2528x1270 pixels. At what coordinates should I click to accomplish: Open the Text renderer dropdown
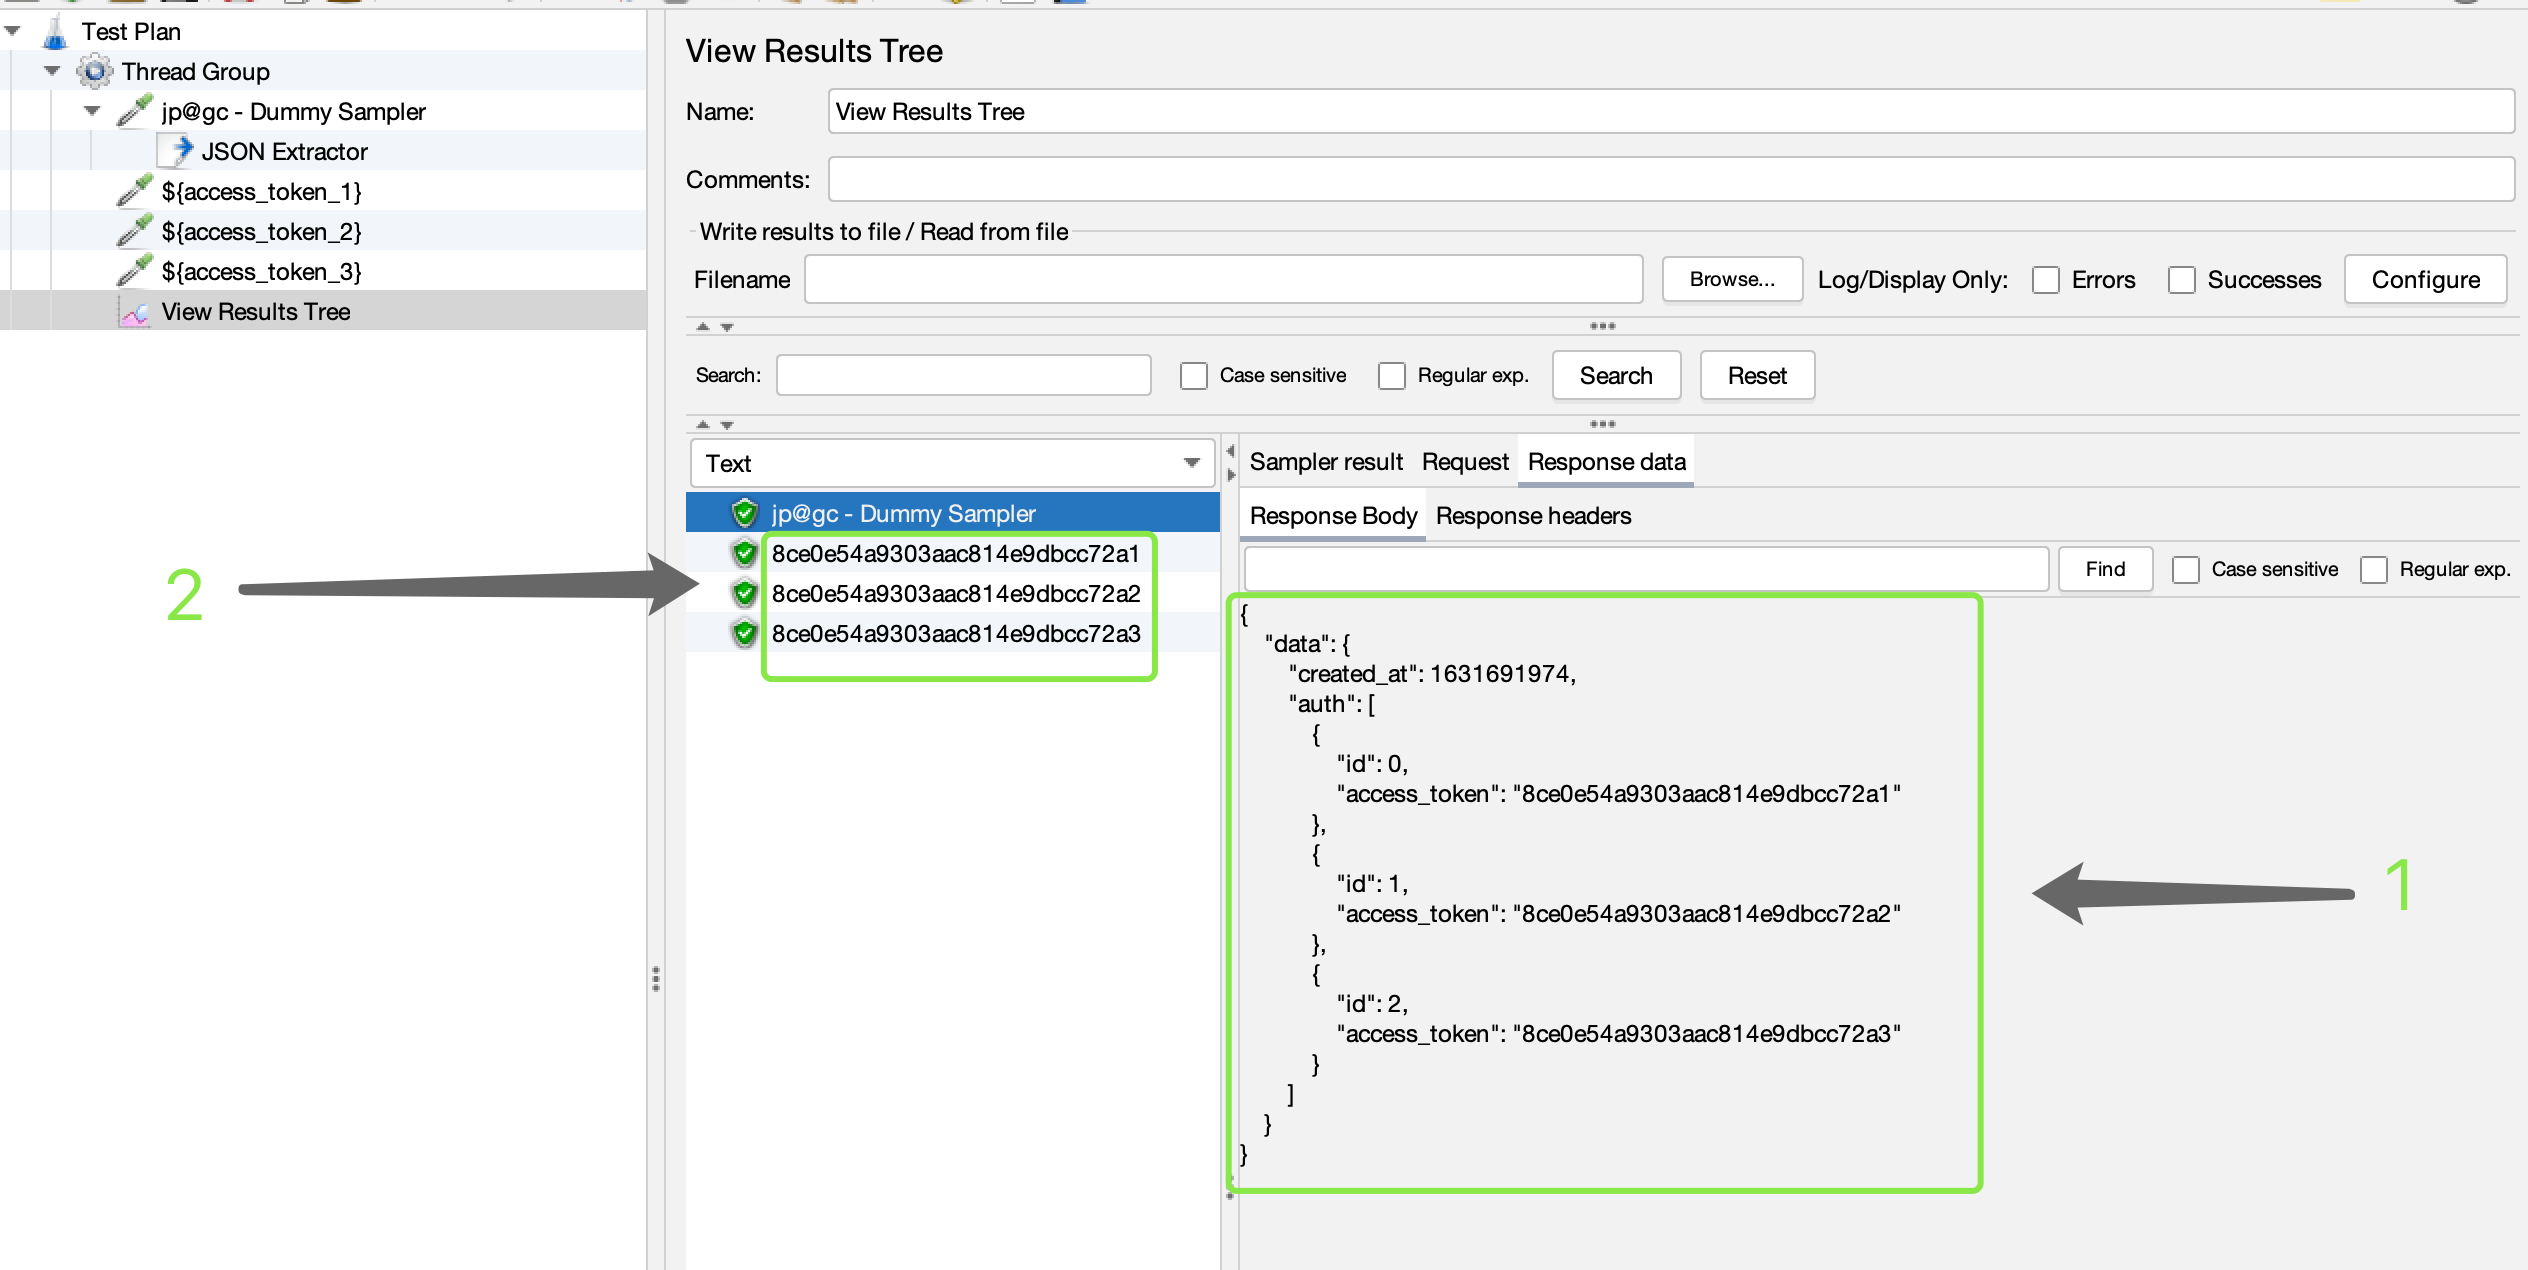[x=952, y=463]
